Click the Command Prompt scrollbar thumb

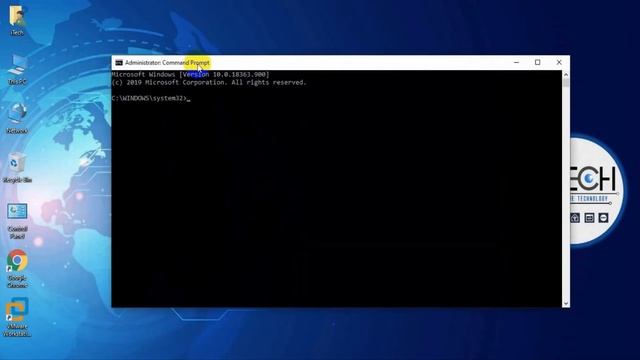tap(566, 83)
